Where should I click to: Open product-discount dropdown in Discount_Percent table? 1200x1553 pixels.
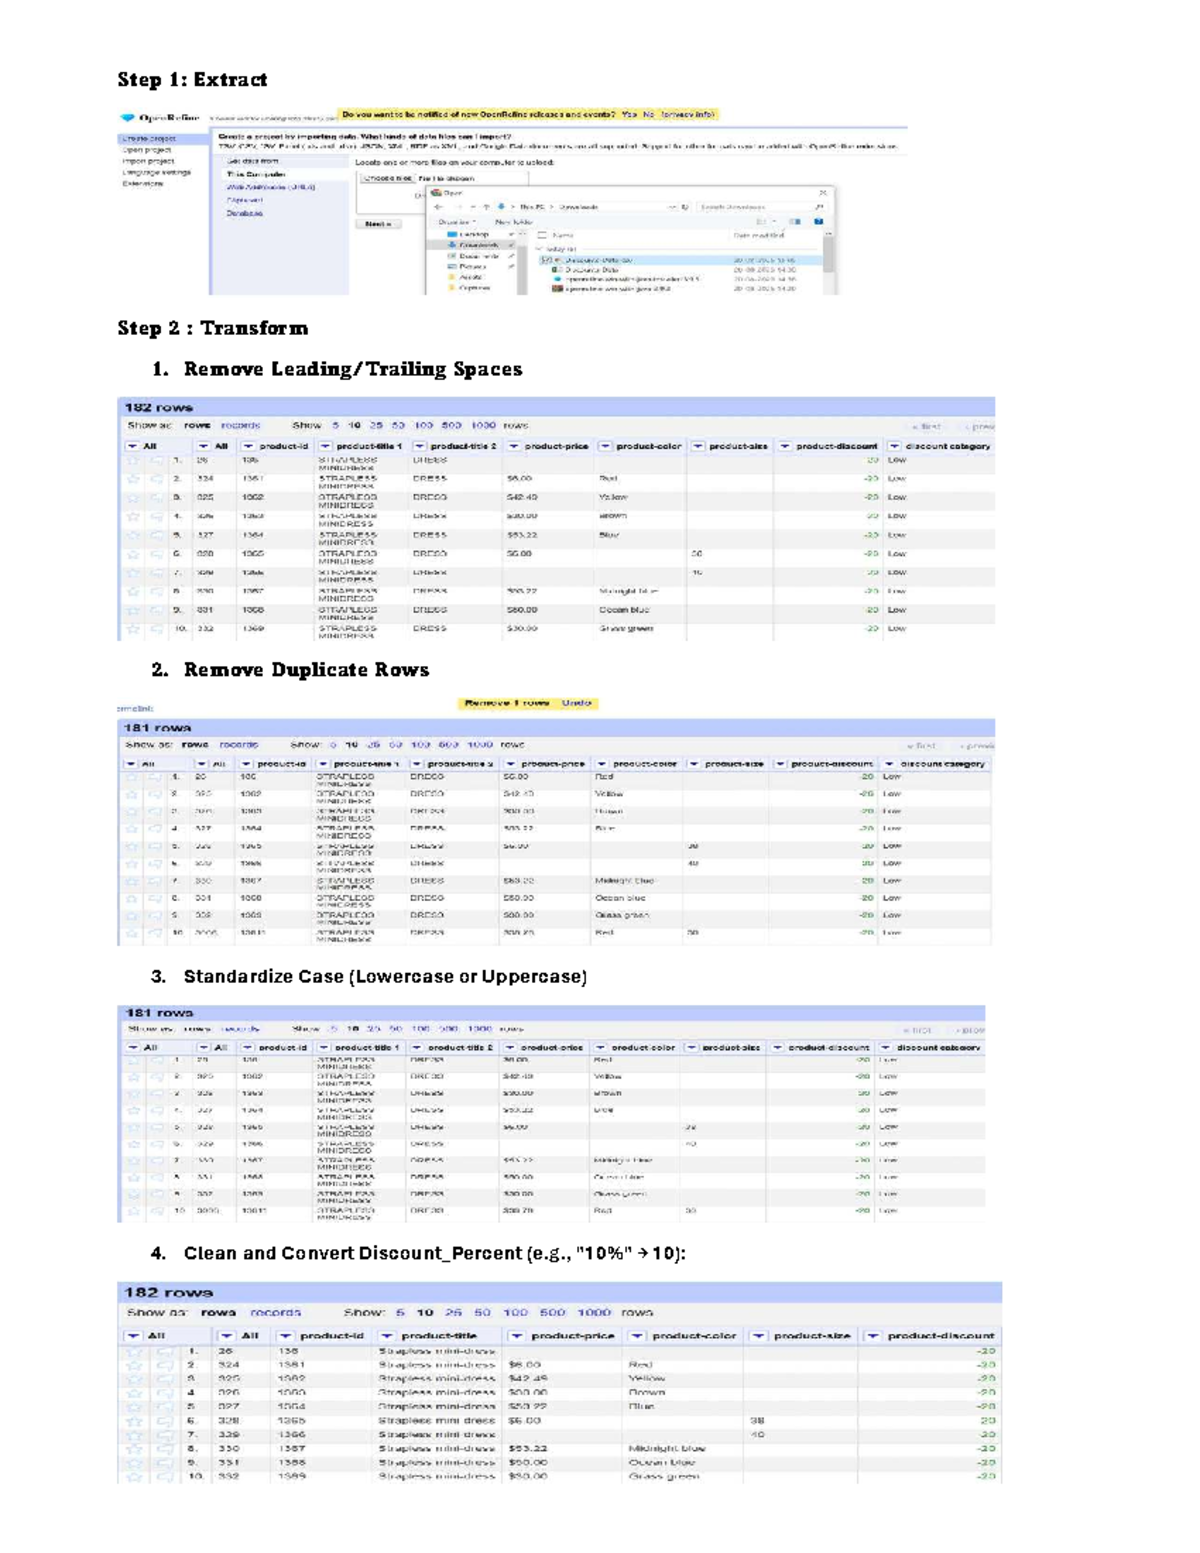(x=873, y=1336)
